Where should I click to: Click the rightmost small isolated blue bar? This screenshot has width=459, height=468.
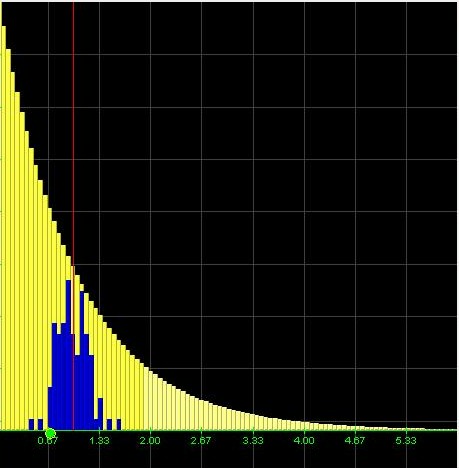coord(119,424)
